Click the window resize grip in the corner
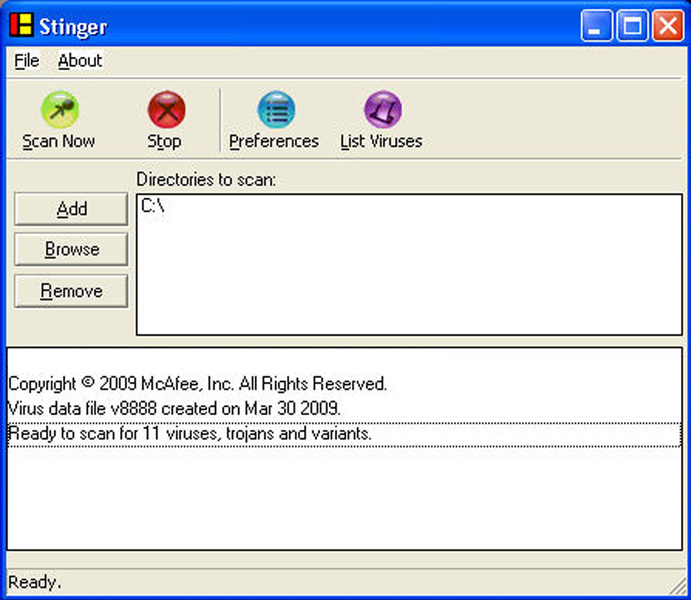The height and width of the screenshot is (600, 691). pos(677,586)
